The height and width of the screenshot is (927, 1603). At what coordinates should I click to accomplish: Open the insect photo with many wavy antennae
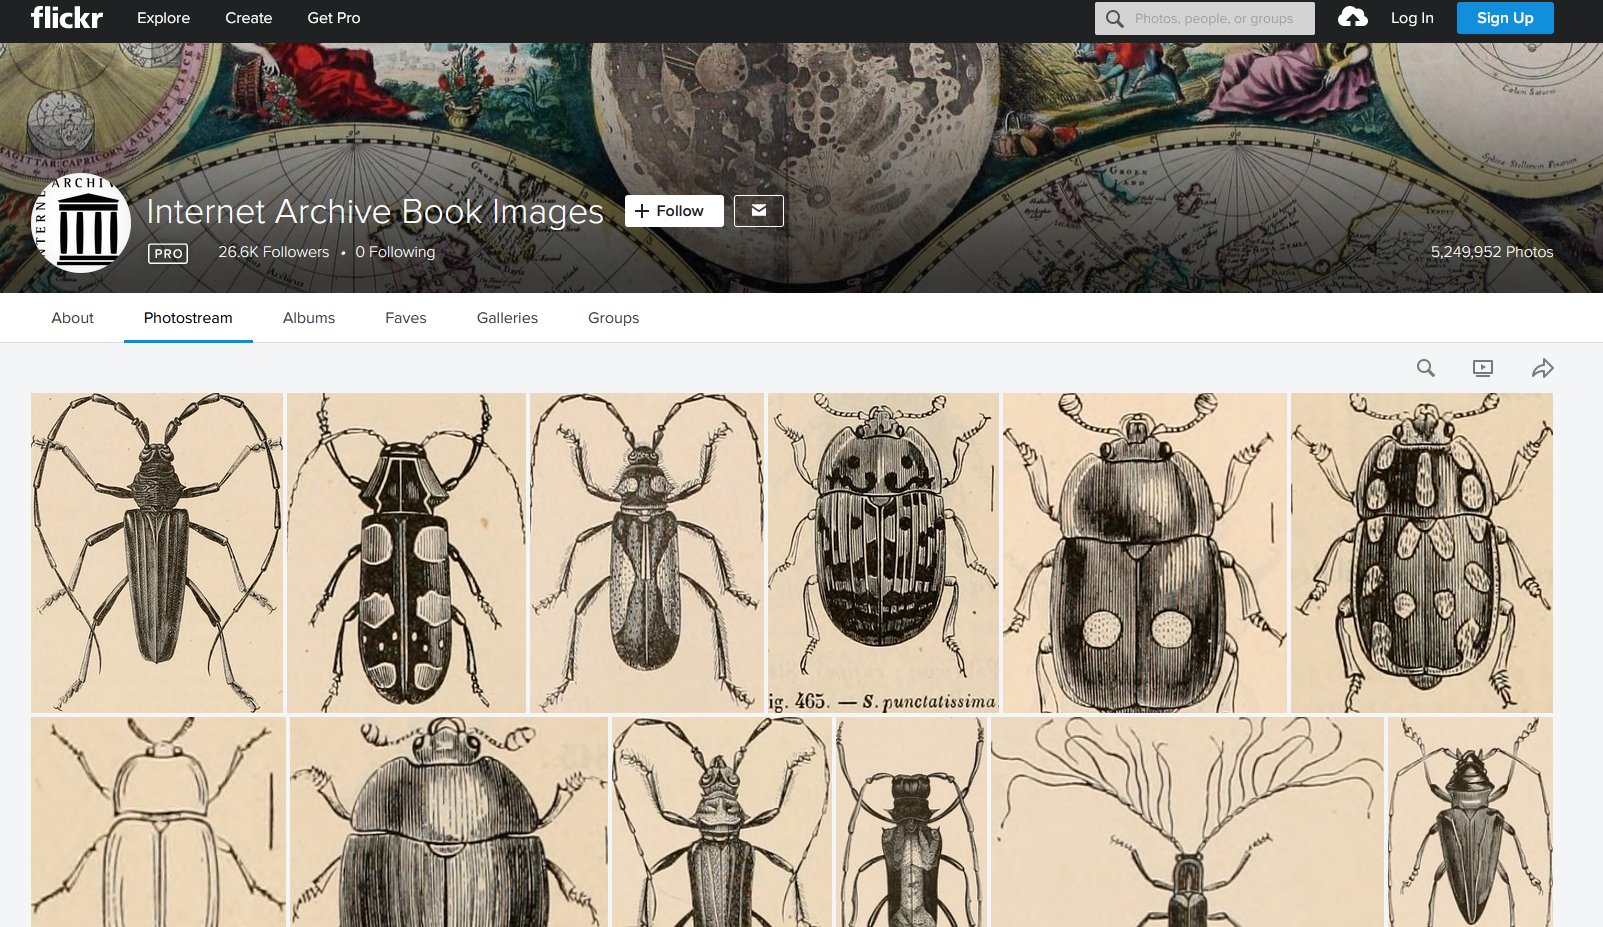click(1187, 822)
